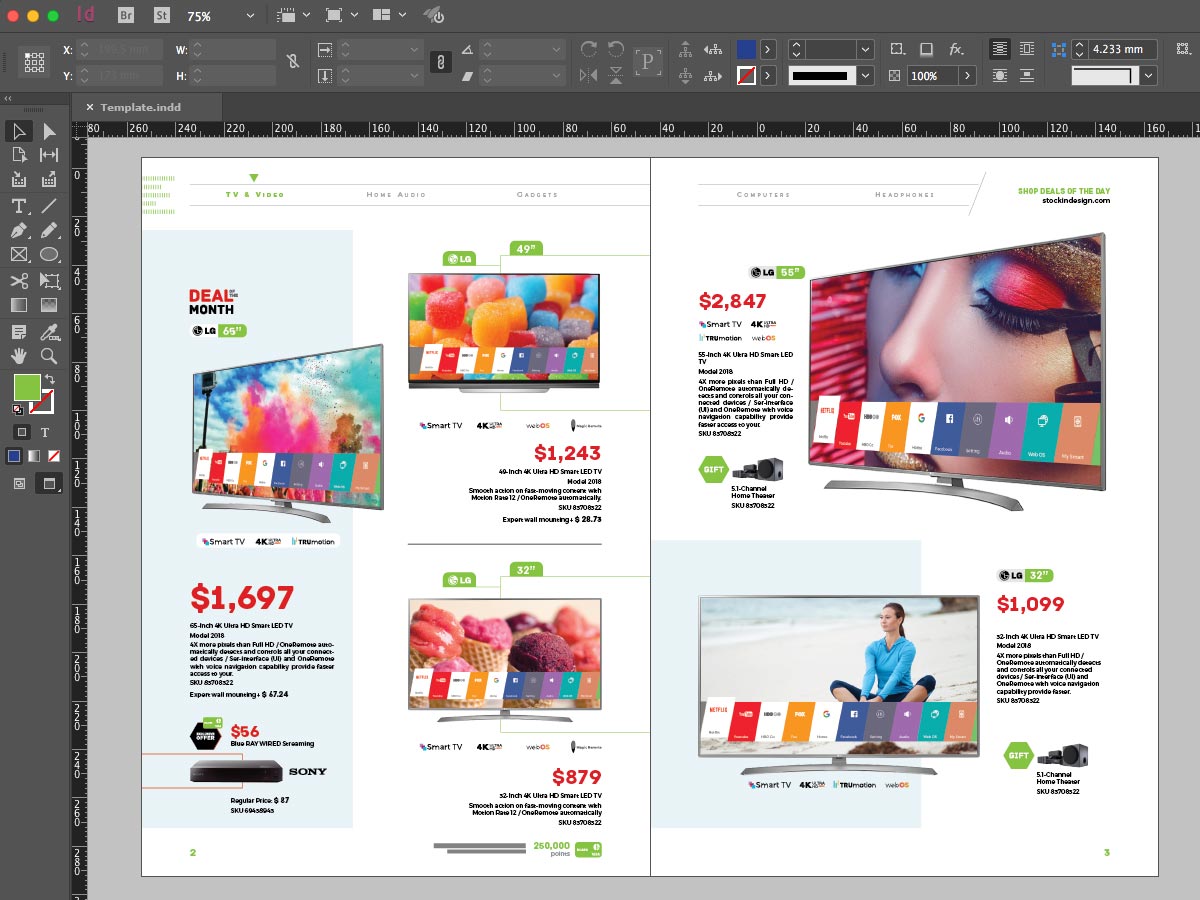Set formatting affects text
Screen dimensions: 1200x900
pyautogui.click(x=46, y=431)
